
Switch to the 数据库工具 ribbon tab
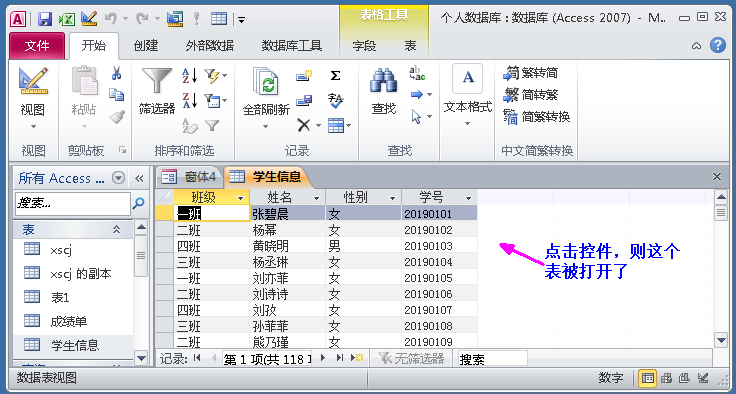tap(291, 46)
